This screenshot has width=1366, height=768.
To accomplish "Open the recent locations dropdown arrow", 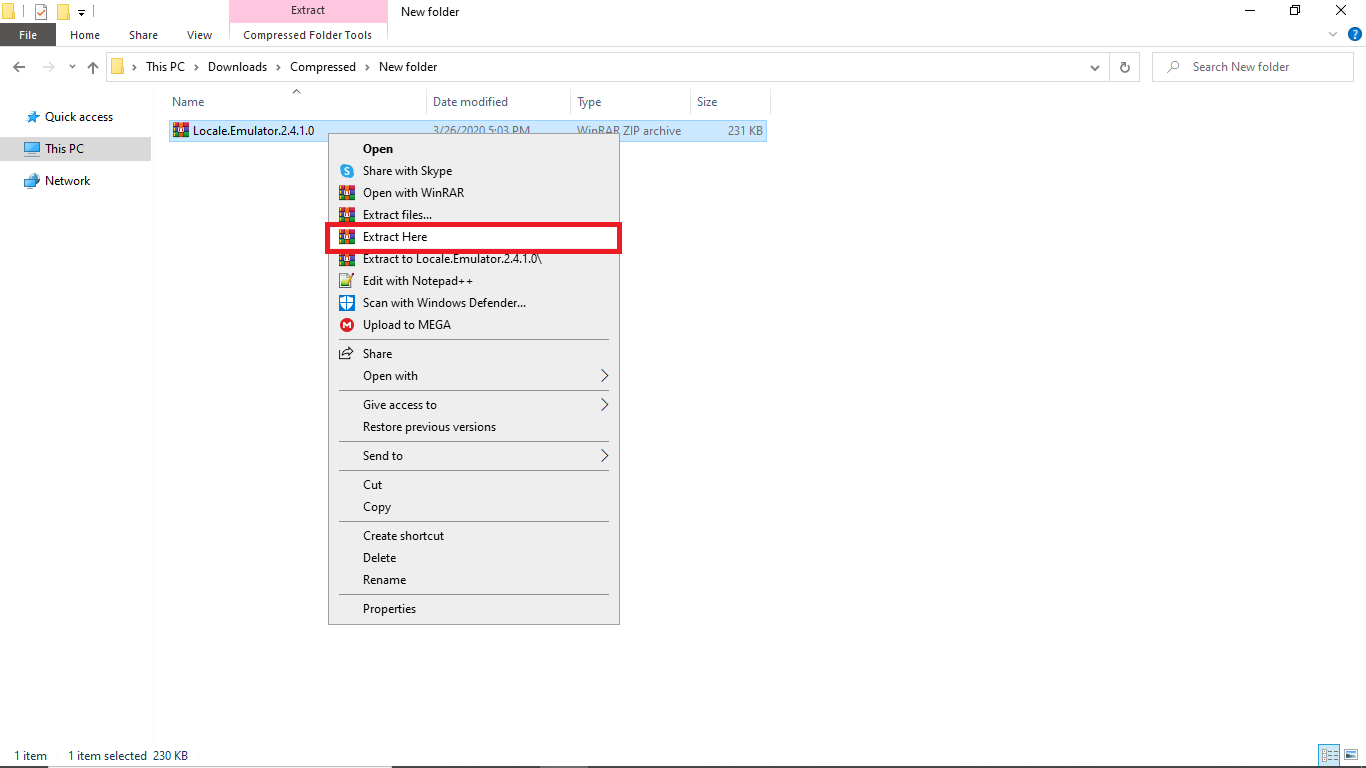I will (x=72, y=67).
